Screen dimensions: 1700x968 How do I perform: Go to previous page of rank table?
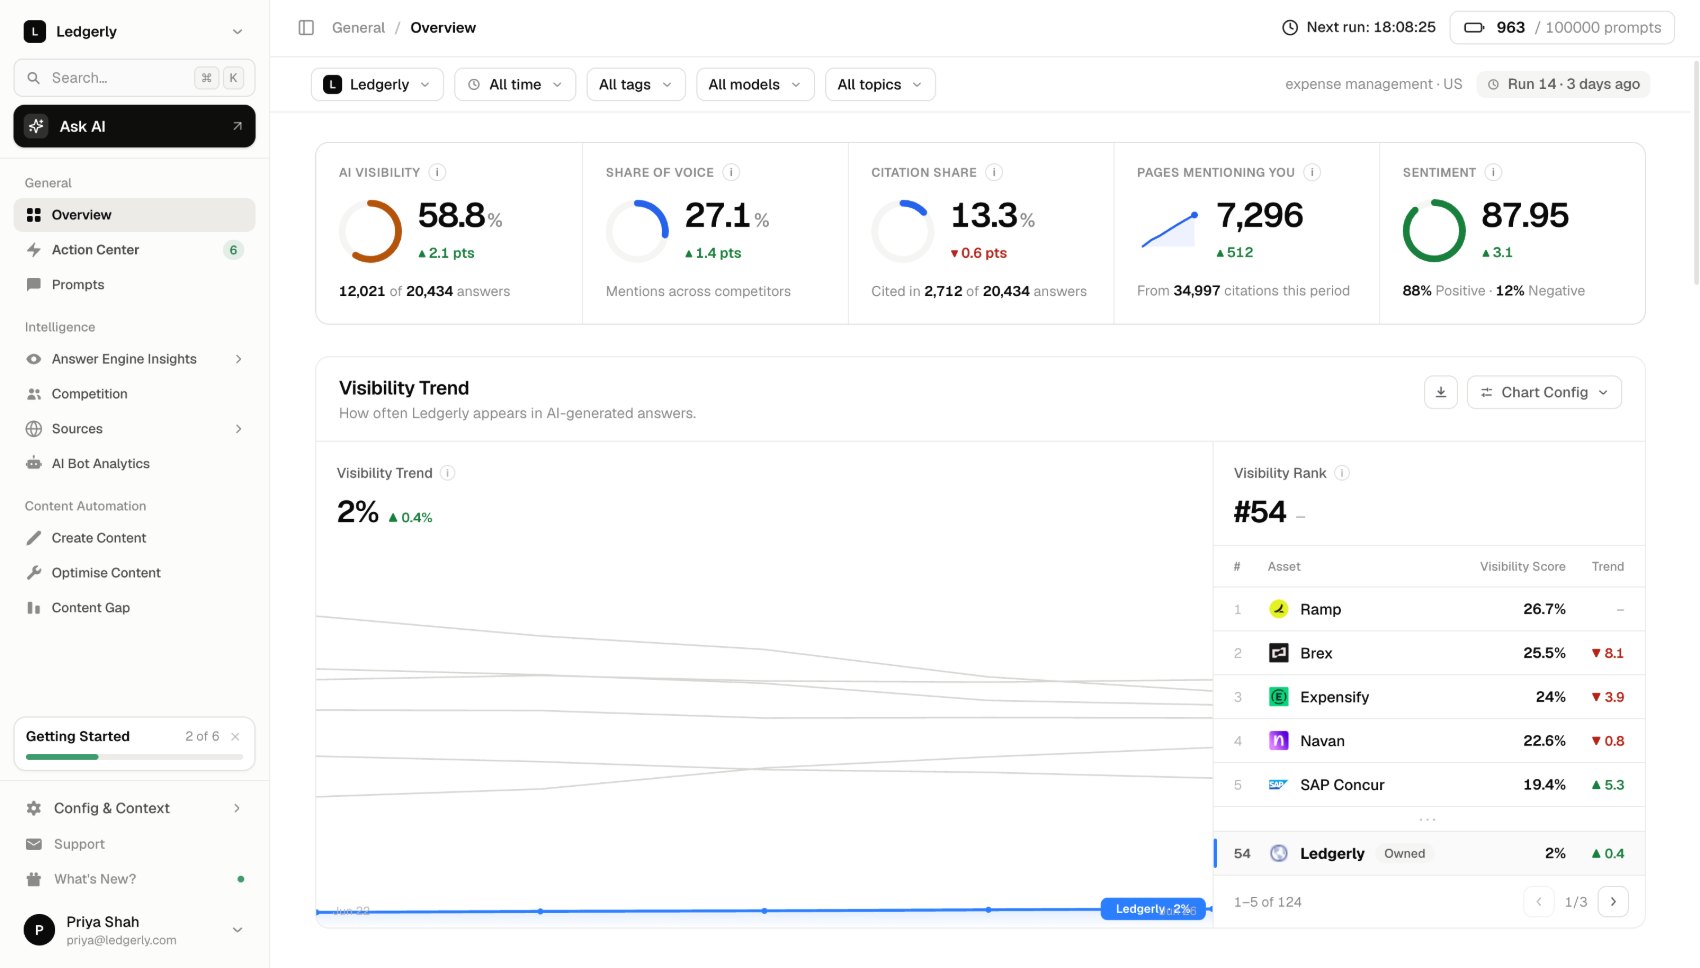click(1539, 902)
